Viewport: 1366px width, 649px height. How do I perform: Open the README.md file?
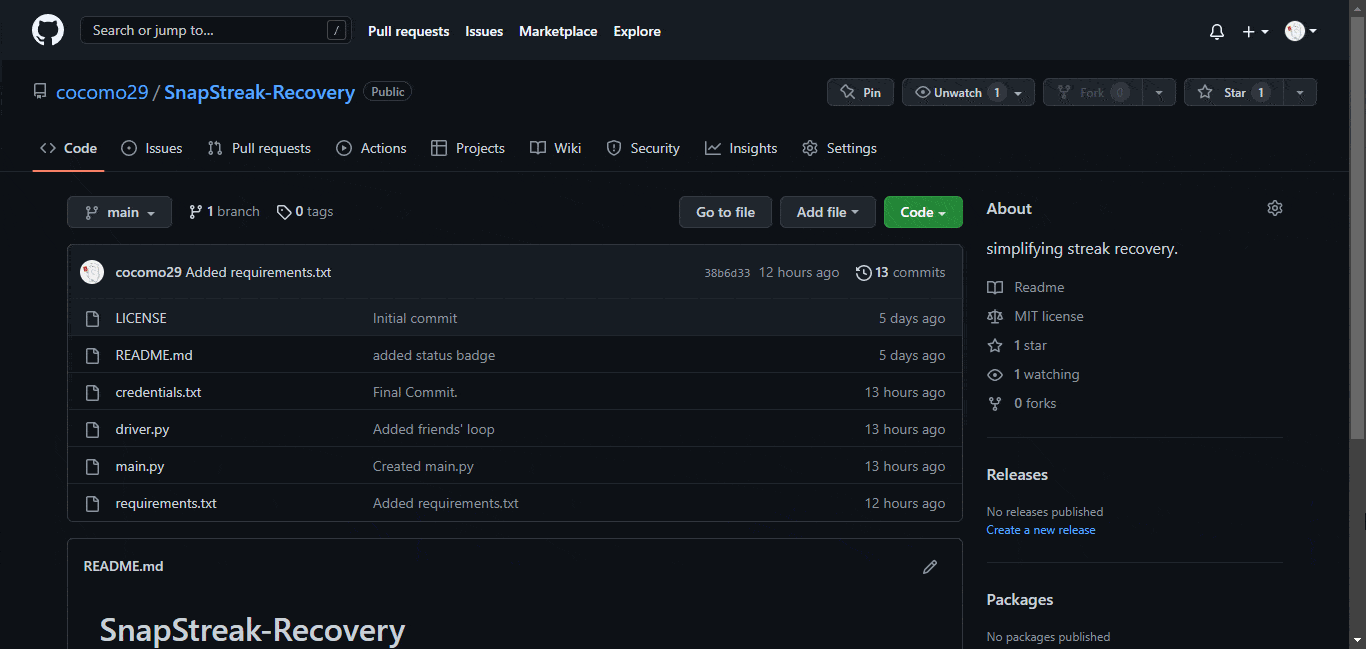(154, 355)
